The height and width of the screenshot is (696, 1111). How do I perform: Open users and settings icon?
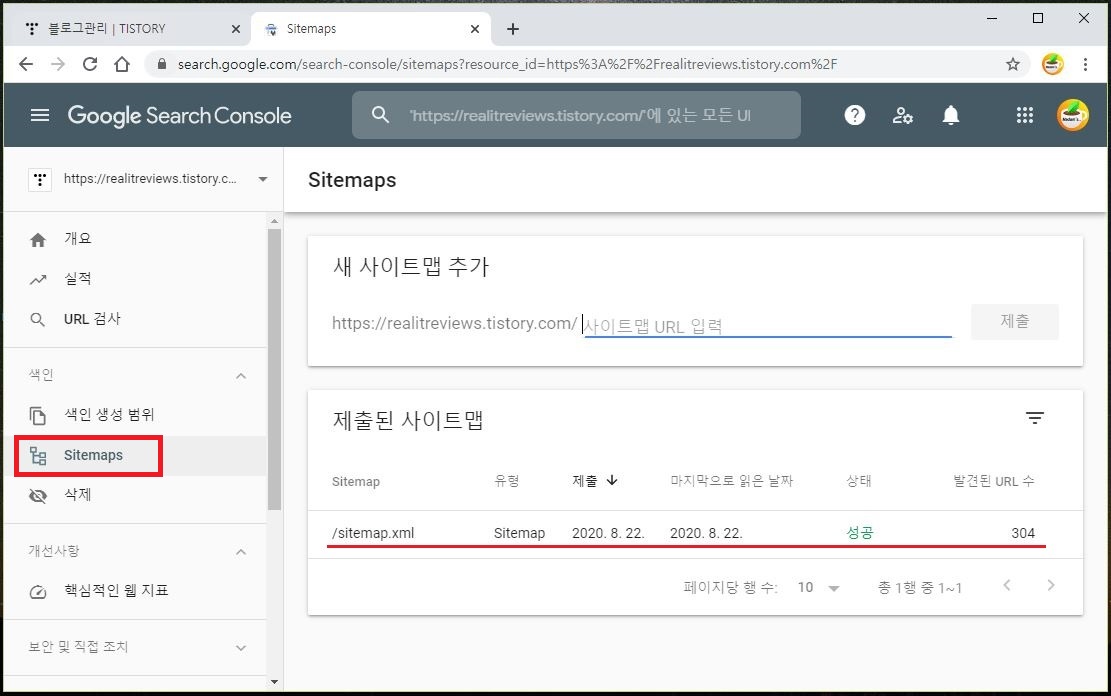(902, 115)
